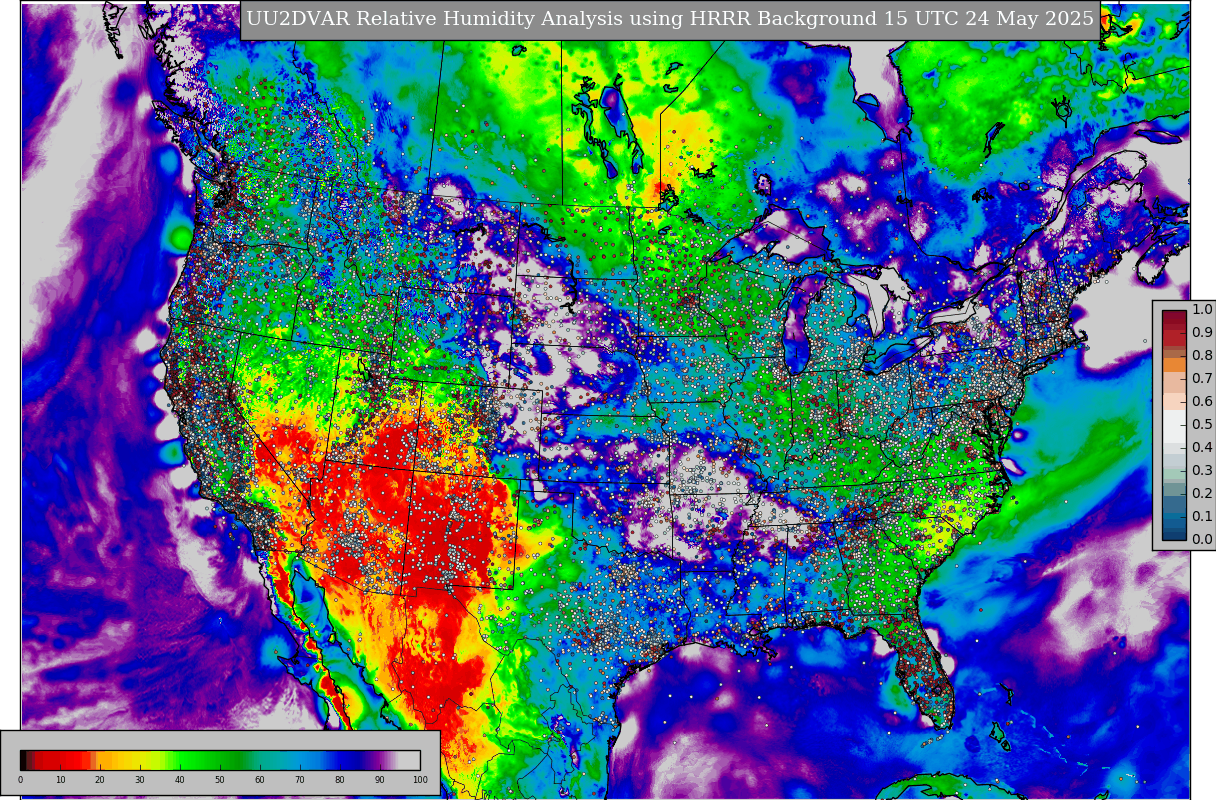Click the 0.9 label on the vertical colorbar
This screenshot has width=1216, height=800.
[x=1202, y=332]
